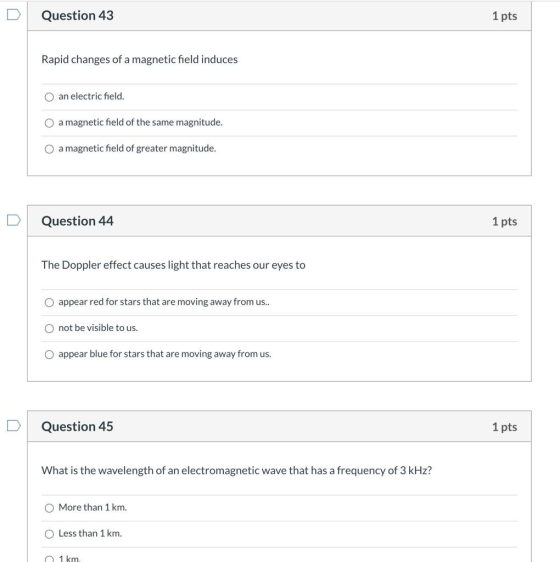The height and width of the screenshot is (562, 560).
Task: Select 'appear blue for stars moving away' radio
Action: (49, 354)
